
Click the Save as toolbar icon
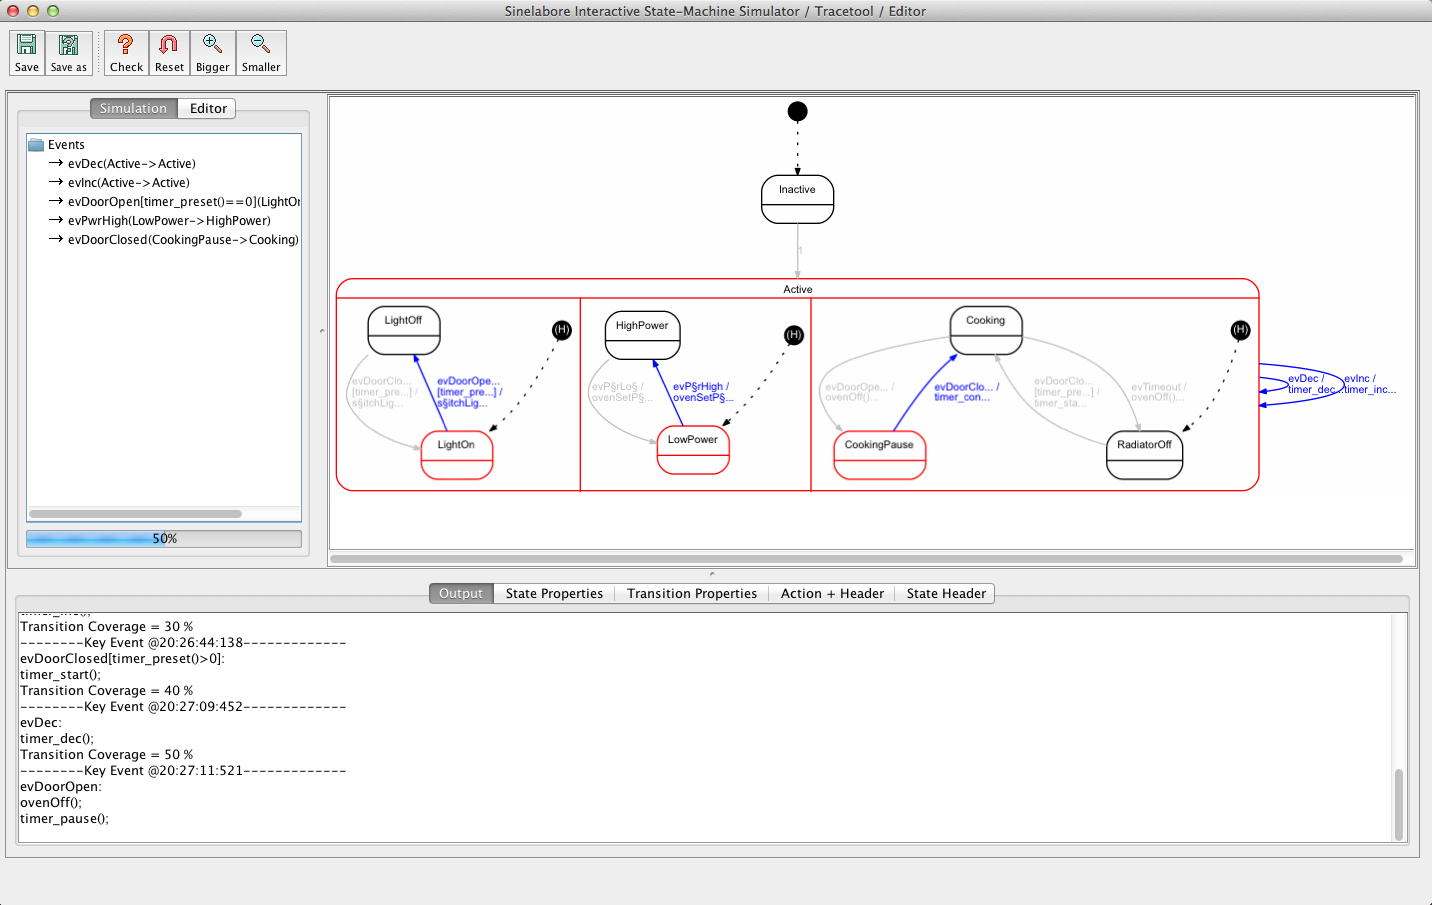click(69, 52)
